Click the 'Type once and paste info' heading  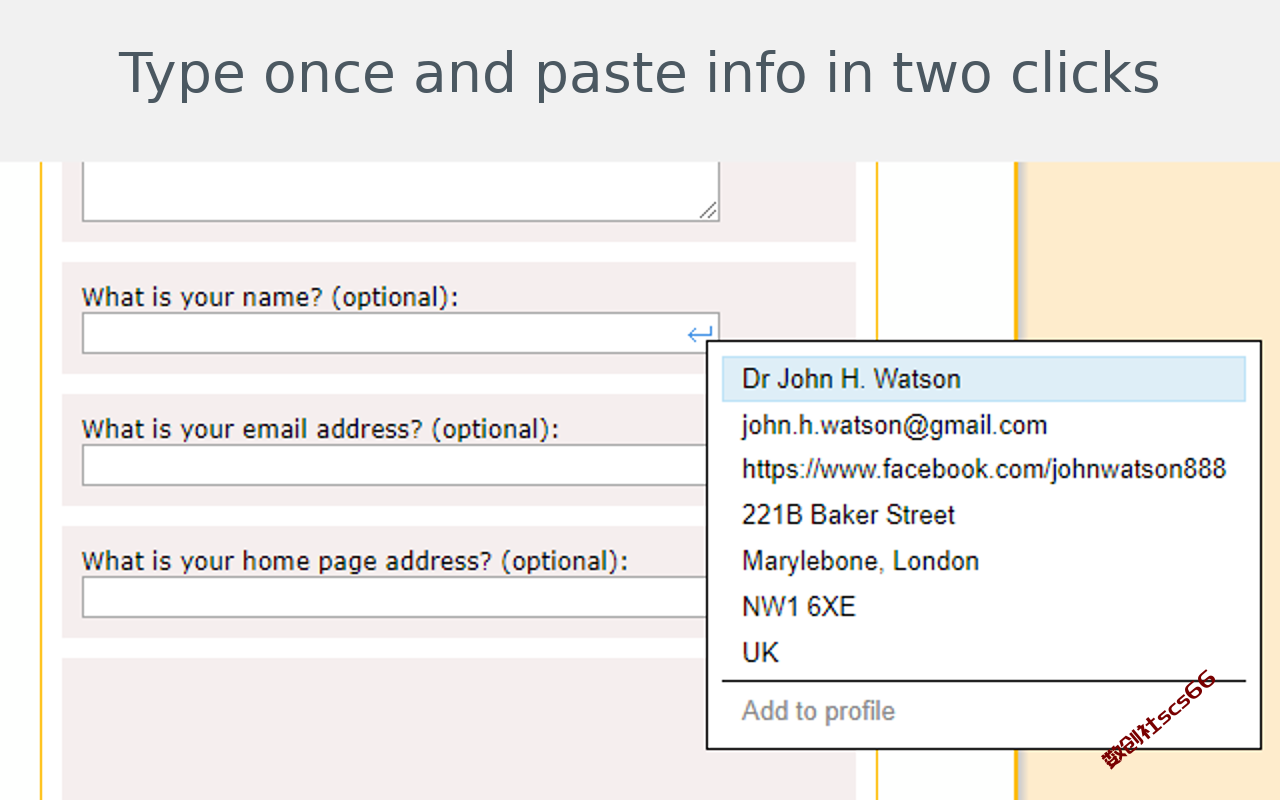639,74
